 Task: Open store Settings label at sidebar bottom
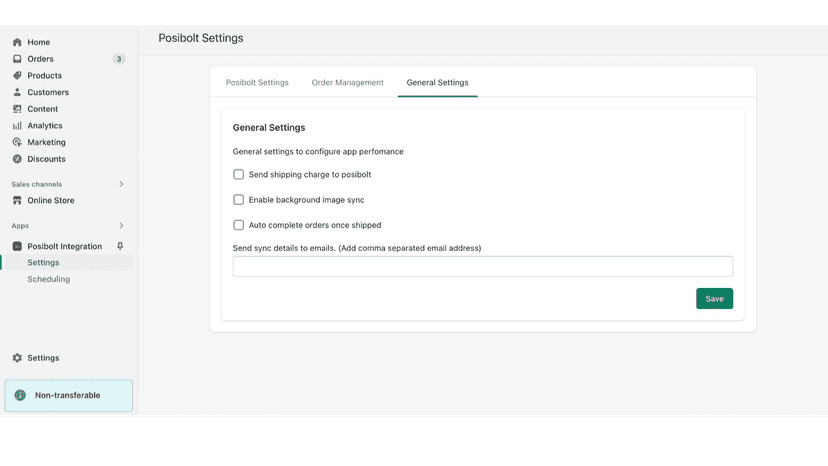pos(43,358)
